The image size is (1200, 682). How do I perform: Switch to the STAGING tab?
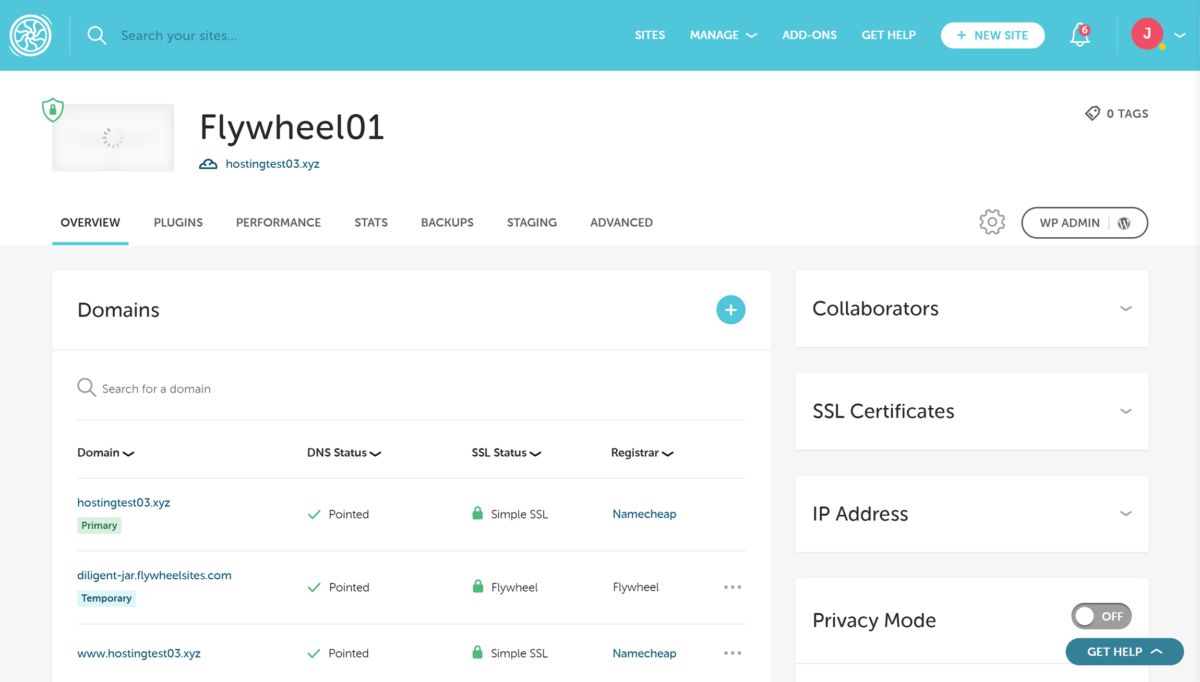[x=531, y=222]
